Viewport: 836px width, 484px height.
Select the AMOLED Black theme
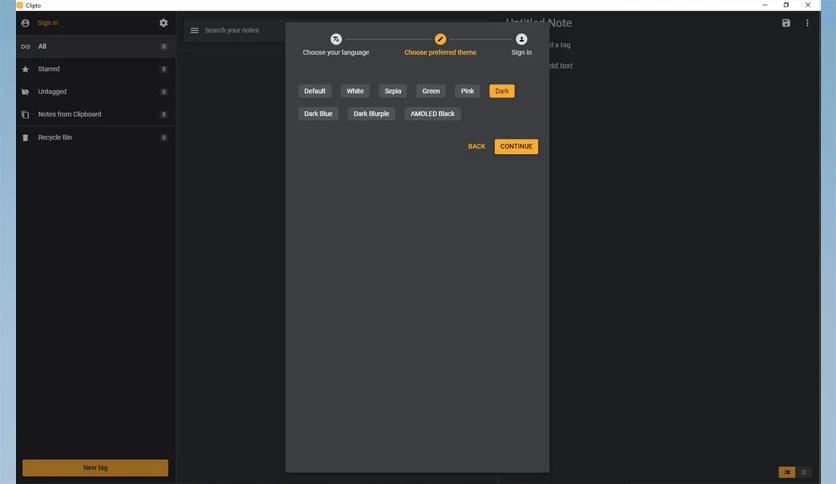432,114
